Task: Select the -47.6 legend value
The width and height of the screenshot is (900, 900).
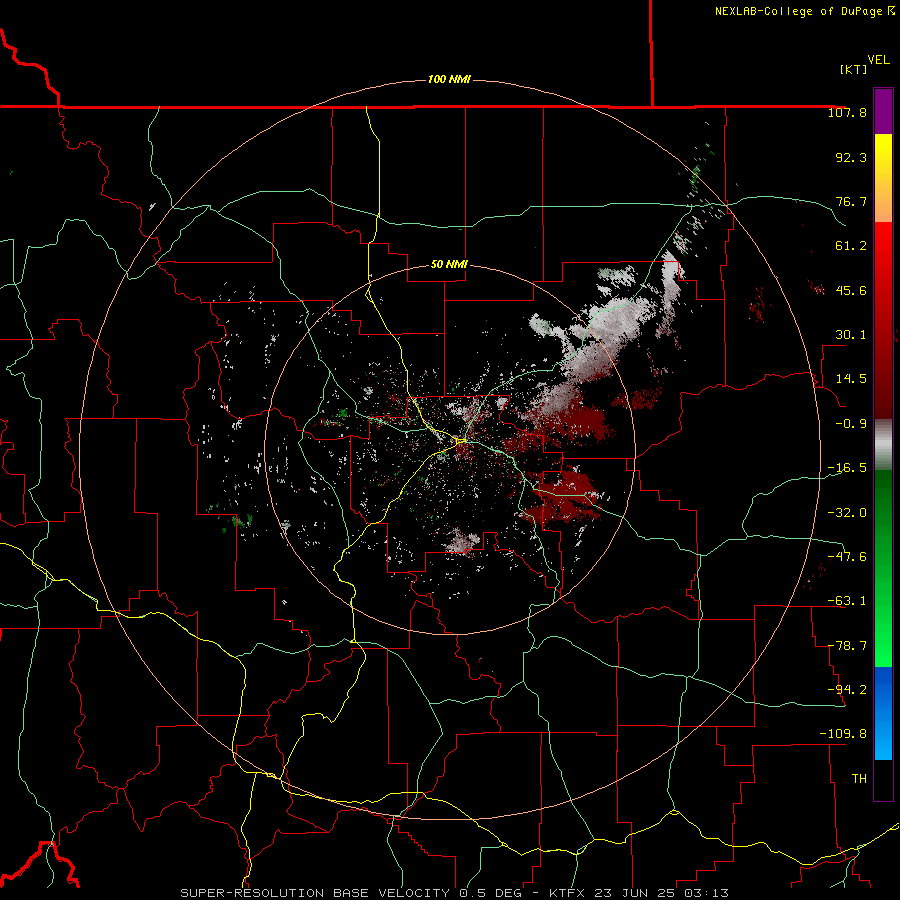Action: (x=847, y=557)
